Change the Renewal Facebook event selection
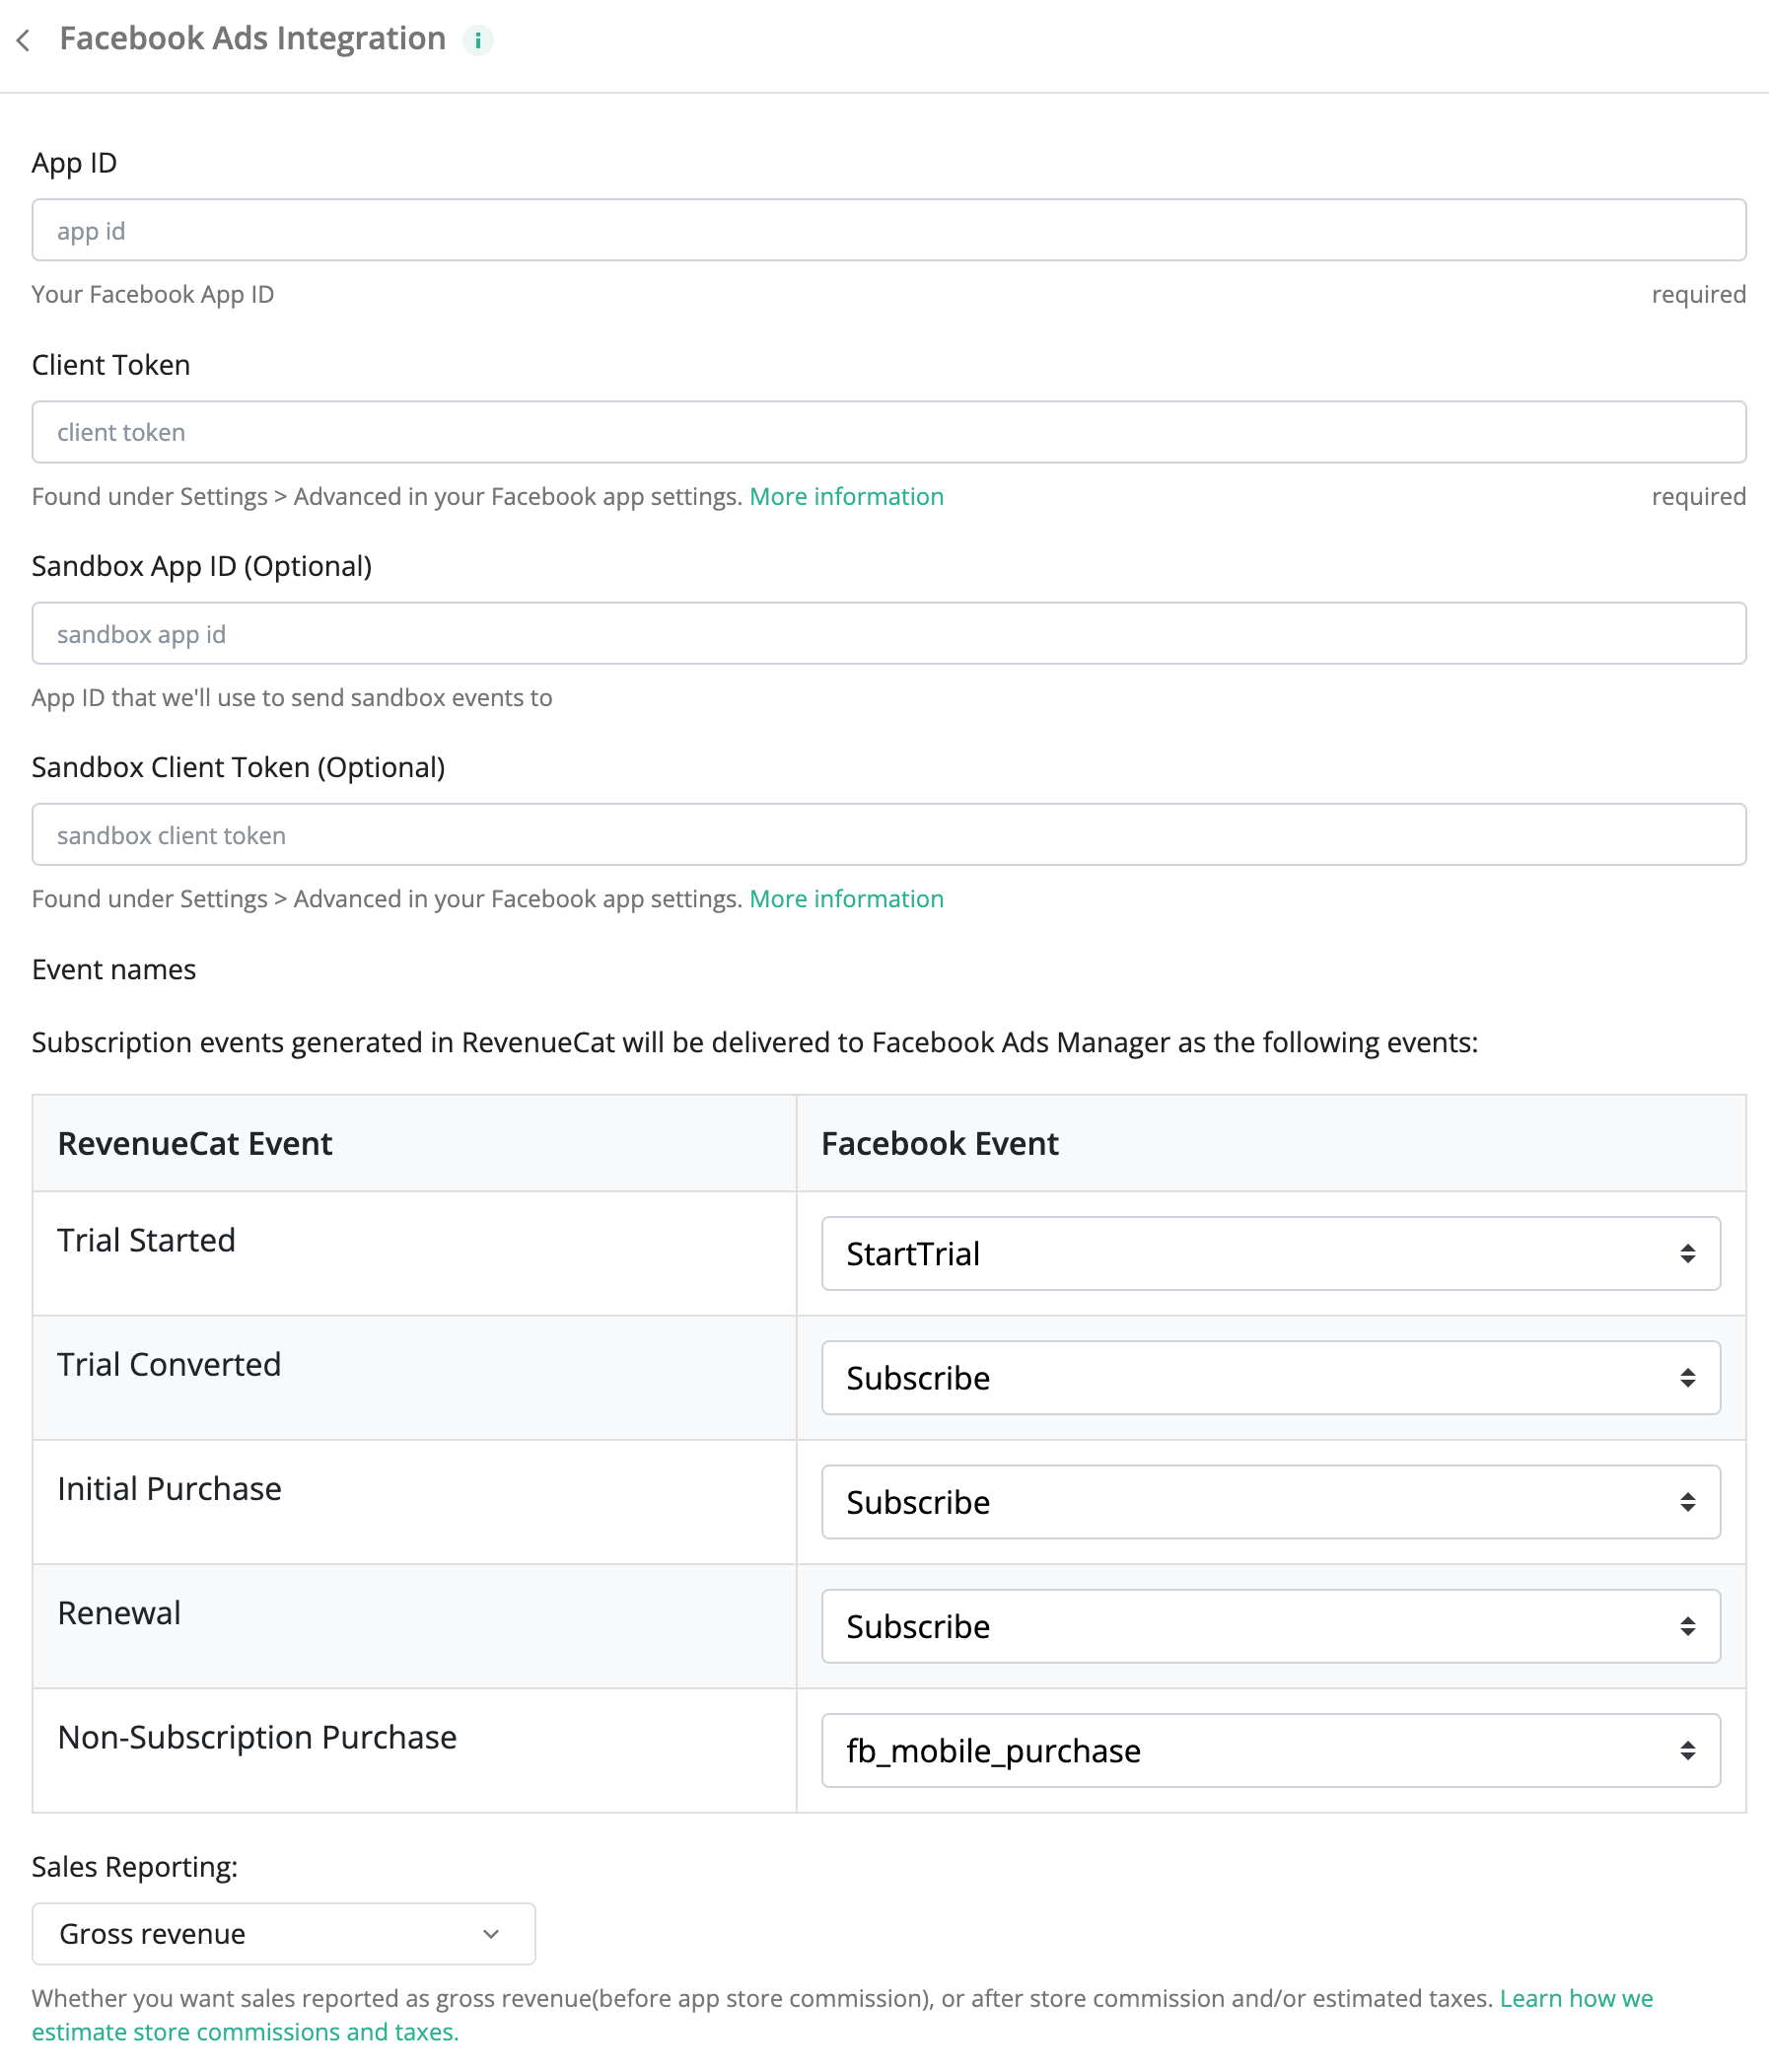The width and height of the screenshot is (1769, 2072). [x=1269, y=1626]
